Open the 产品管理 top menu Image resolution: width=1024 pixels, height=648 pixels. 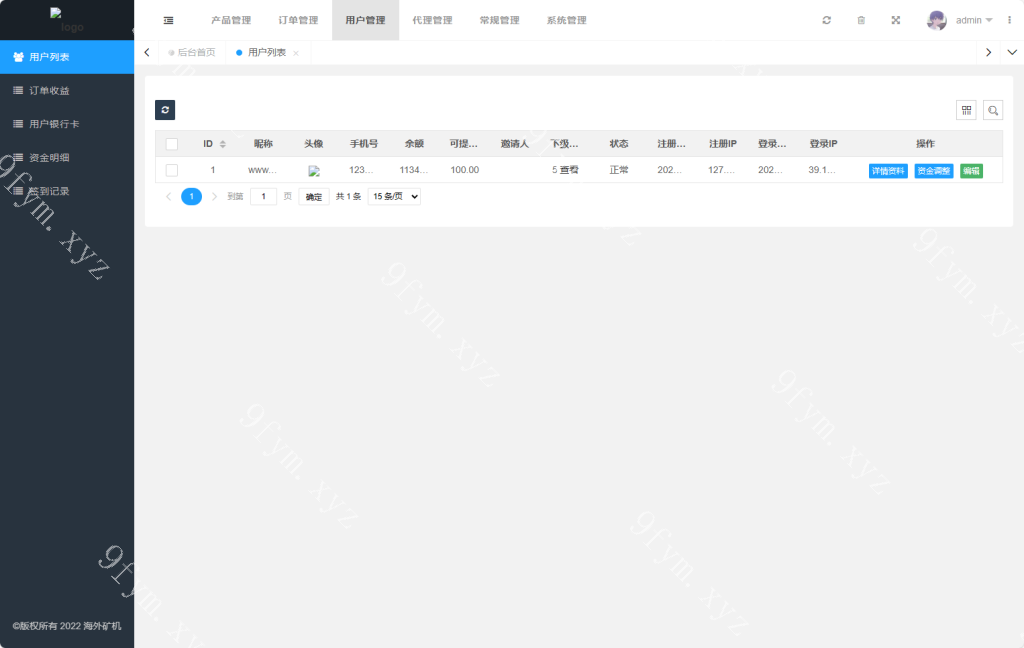(x=231, y=20)
